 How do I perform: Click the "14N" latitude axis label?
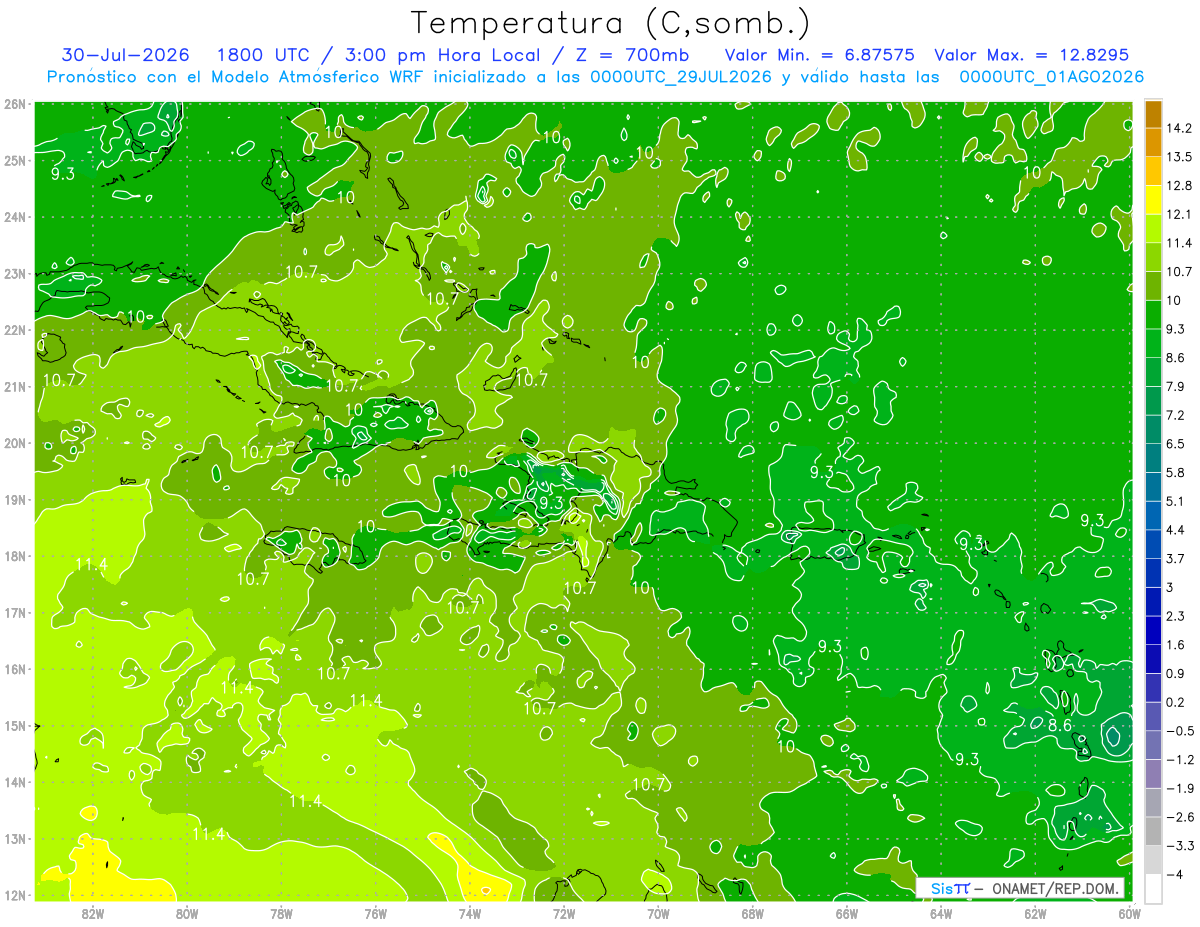click(x=16, y=782)
